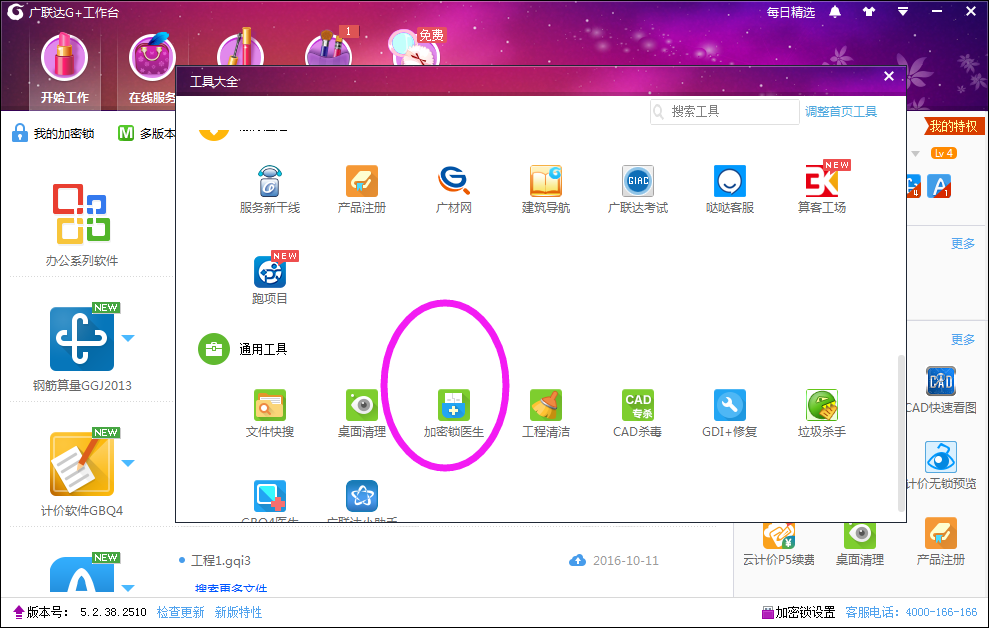Open 工程清洁 tool
Image resolution: width=989 pixels, height=628 pixels.
[546, 414]
